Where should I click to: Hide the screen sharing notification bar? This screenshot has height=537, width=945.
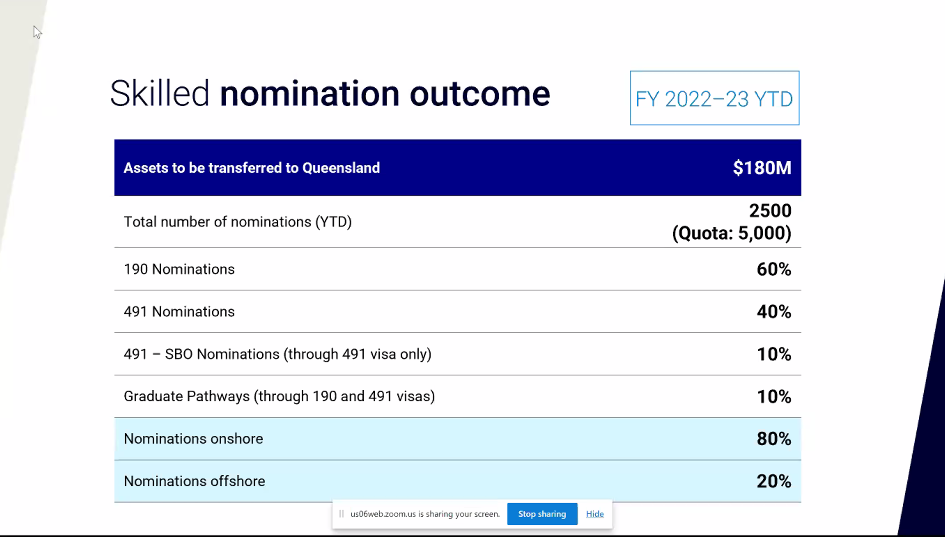[595, 514]
